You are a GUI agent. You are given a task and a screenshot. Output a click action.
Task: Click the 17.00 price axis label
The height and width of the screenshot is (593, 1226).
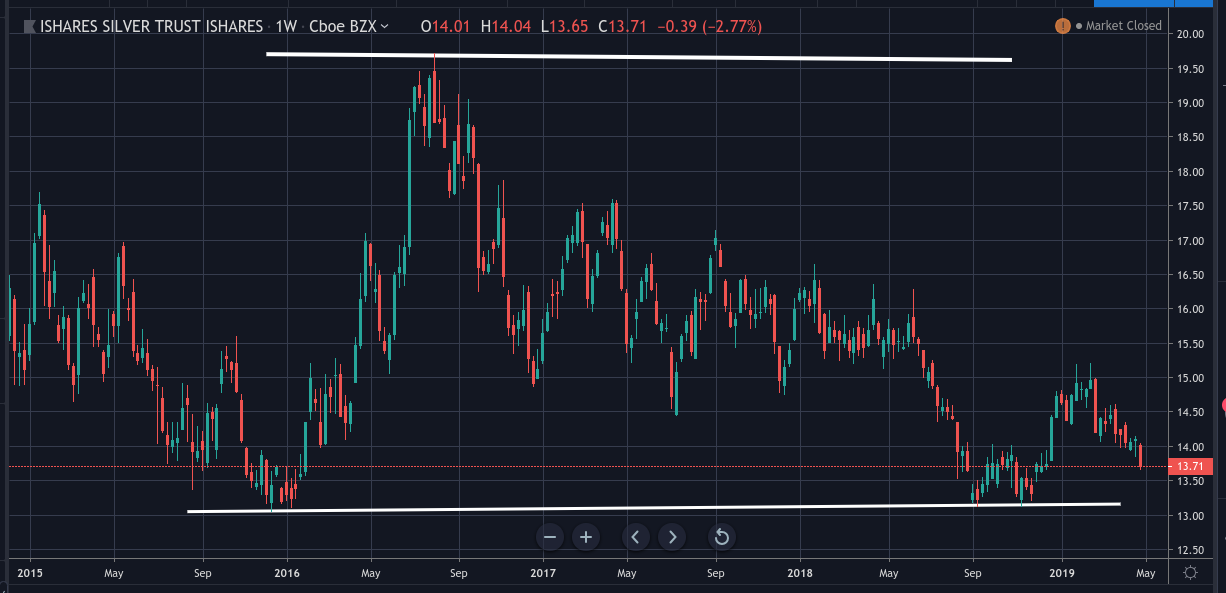pyautogui.click(x=1190, y=241)
